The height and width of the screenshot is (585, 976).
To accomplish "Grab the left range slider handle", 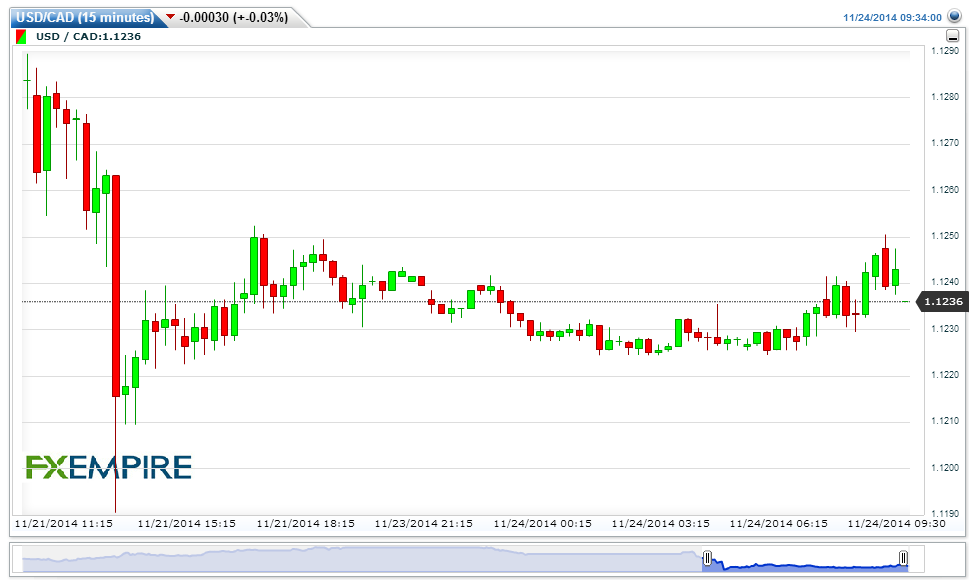I will [706, 558].
